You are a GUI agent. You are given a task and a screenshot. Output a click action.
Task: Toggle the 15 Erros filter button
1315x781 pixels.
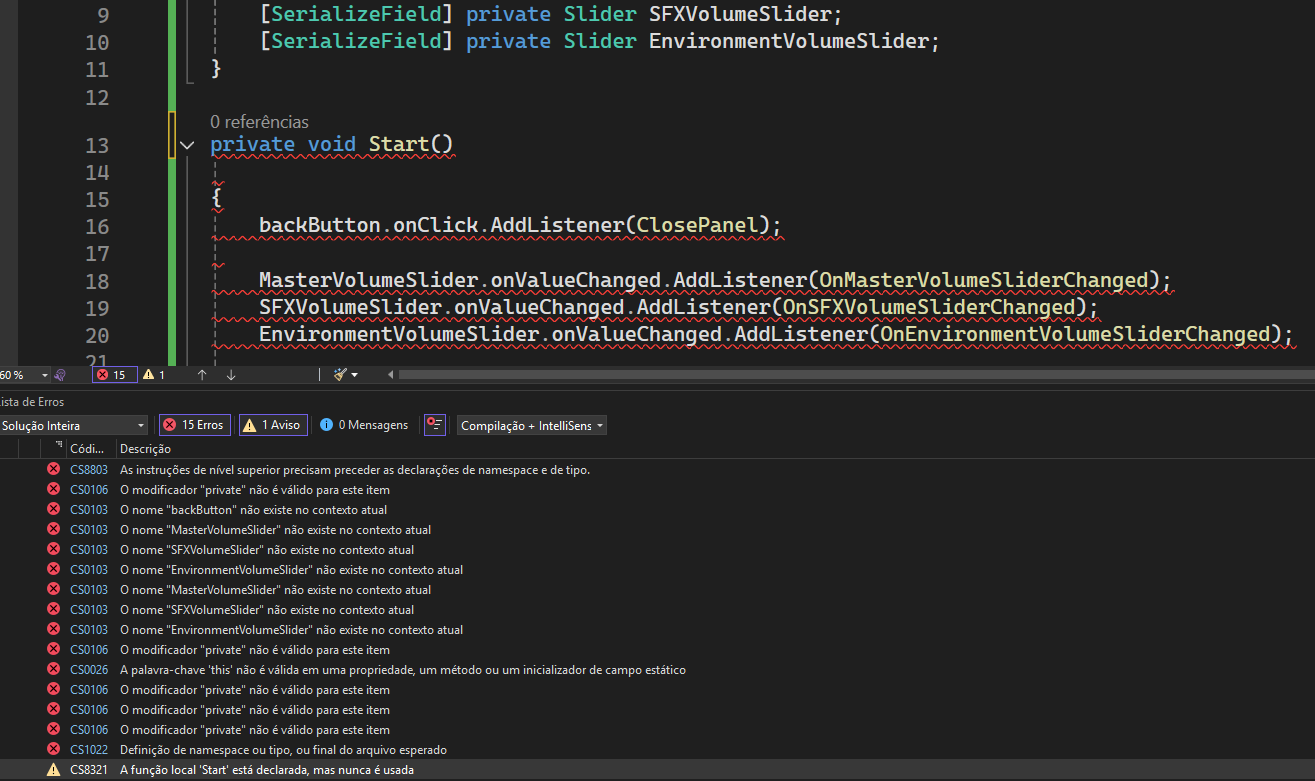(196, 425)
